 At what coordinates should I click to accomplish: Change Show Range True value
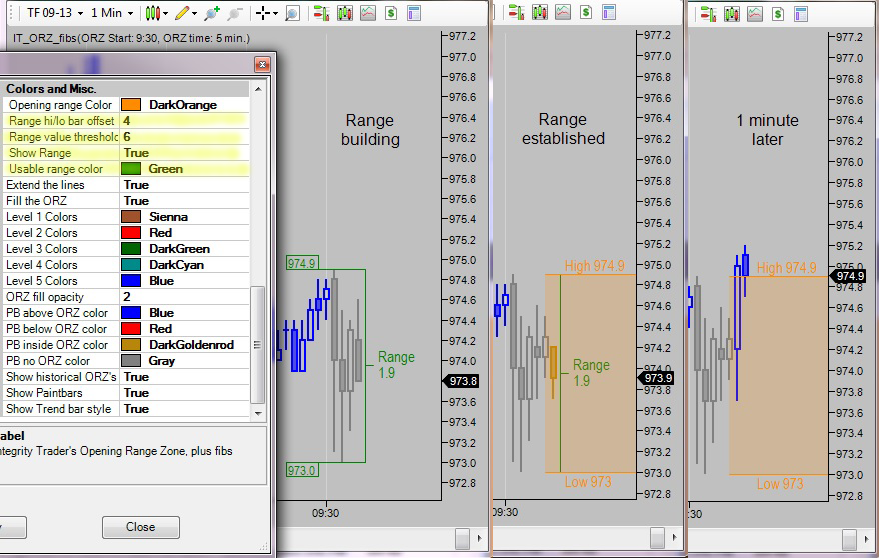tap(184, 153)
